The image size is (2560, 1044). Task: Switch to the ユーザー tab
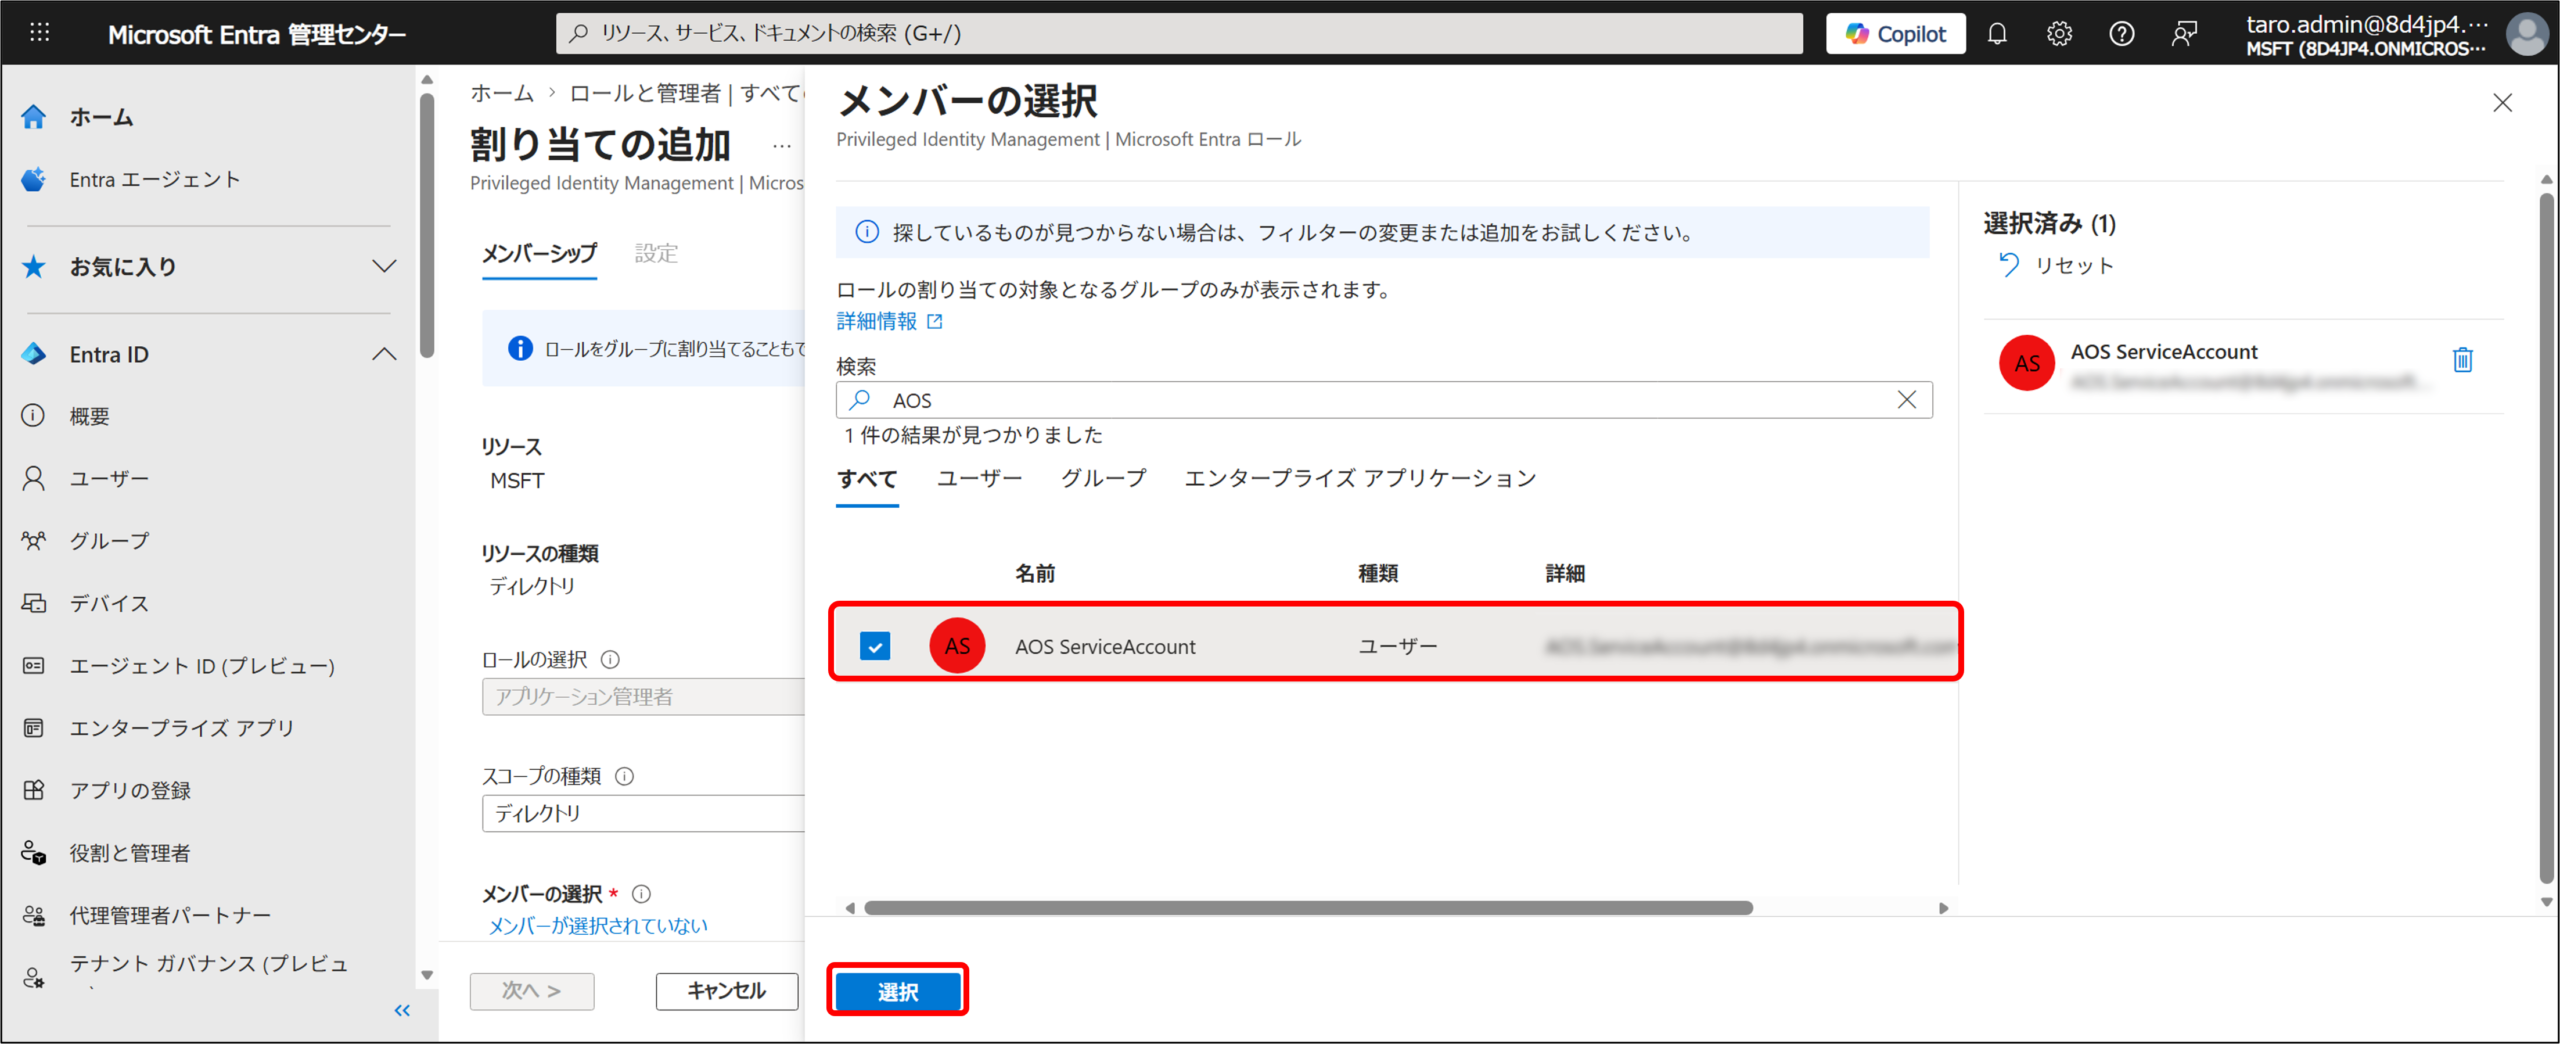tap(979, 479)
